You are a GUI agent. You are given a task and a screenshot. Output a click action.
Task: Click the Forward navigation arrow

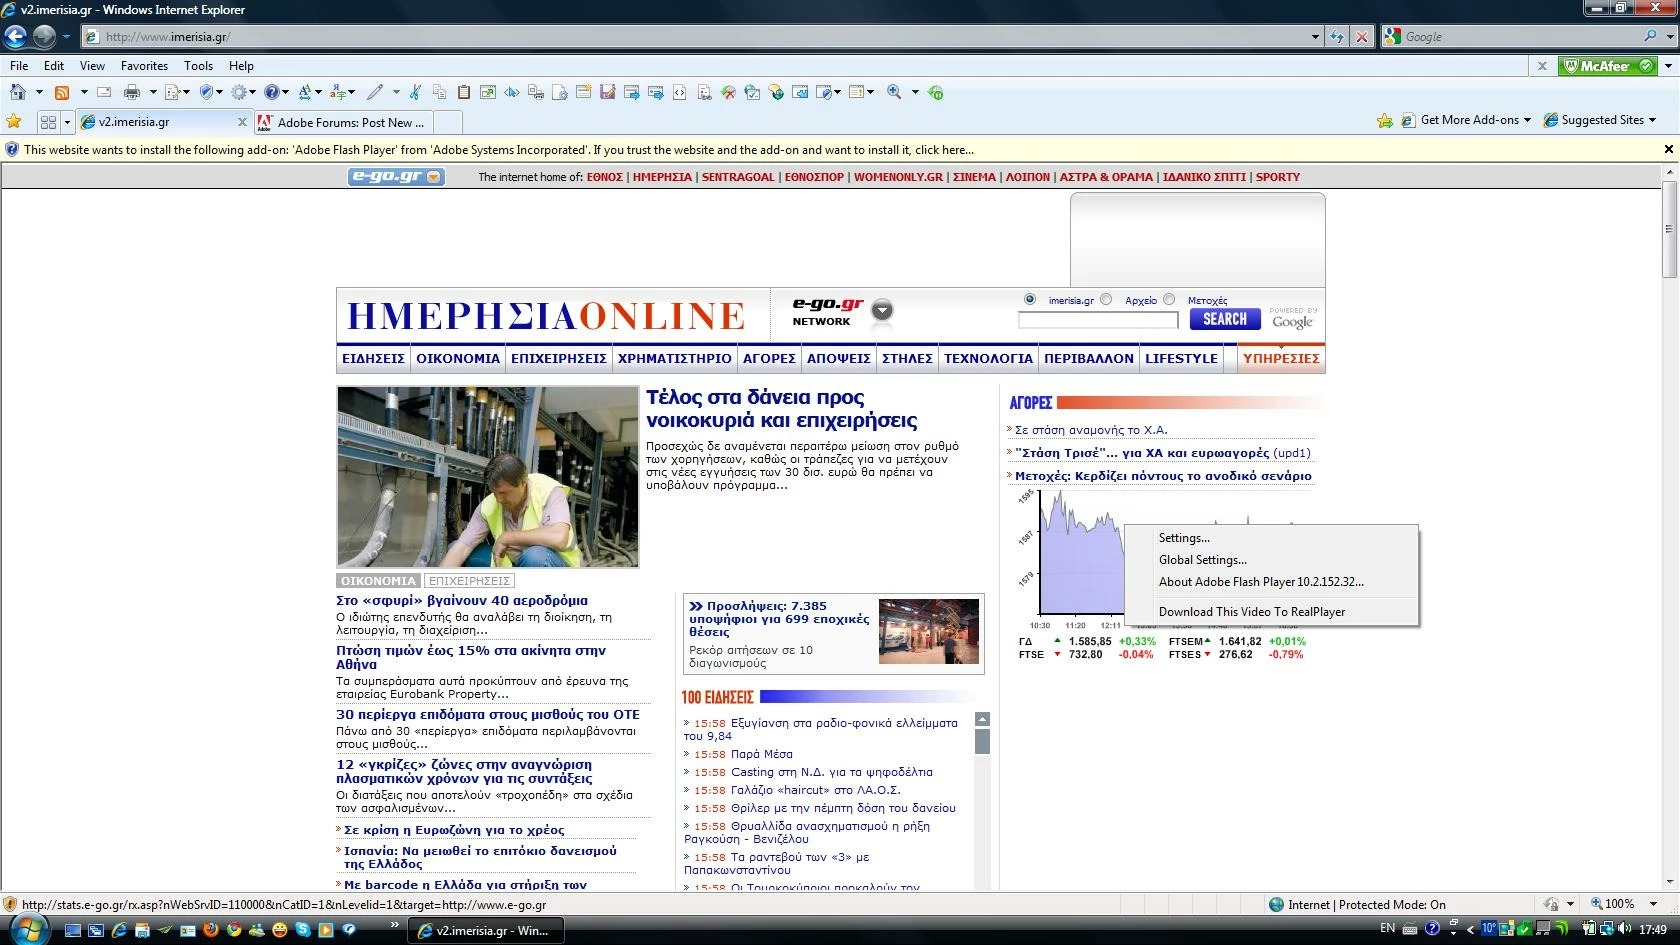coord(44,37)
